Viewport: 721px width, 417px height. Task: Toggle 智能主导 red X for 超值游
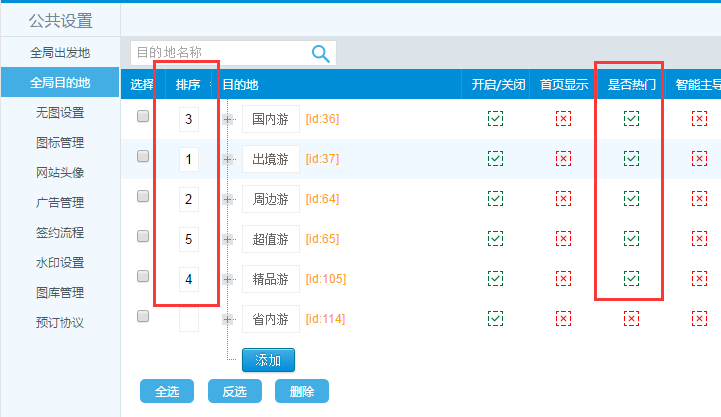(x=699, y=238)
